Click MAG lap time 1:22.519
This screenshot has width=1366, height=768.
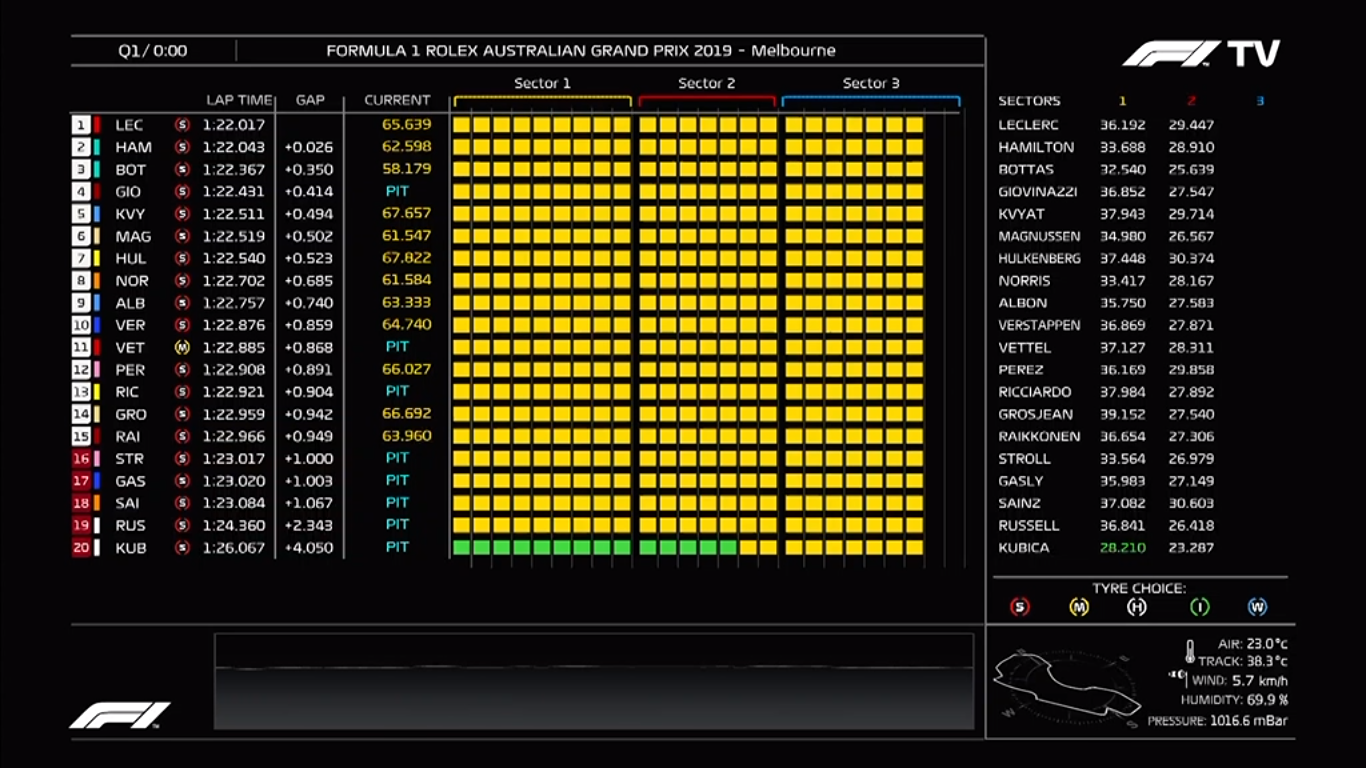234,236
